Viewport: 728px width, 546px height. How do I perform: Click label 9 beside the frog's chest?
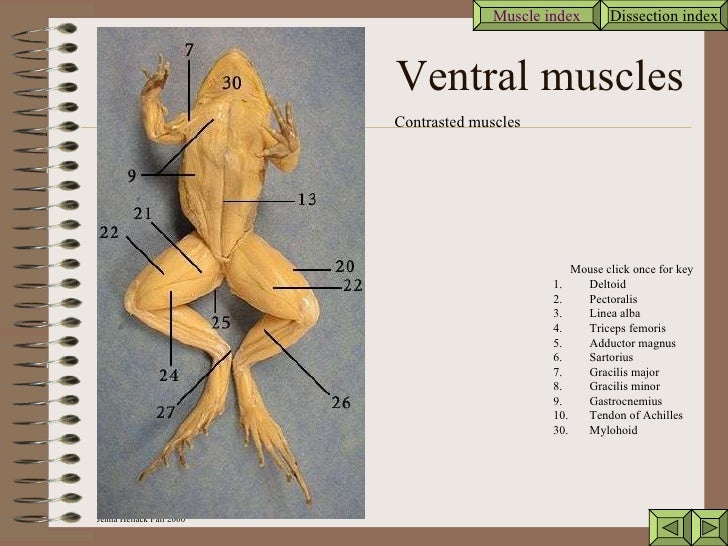[132, 176]
